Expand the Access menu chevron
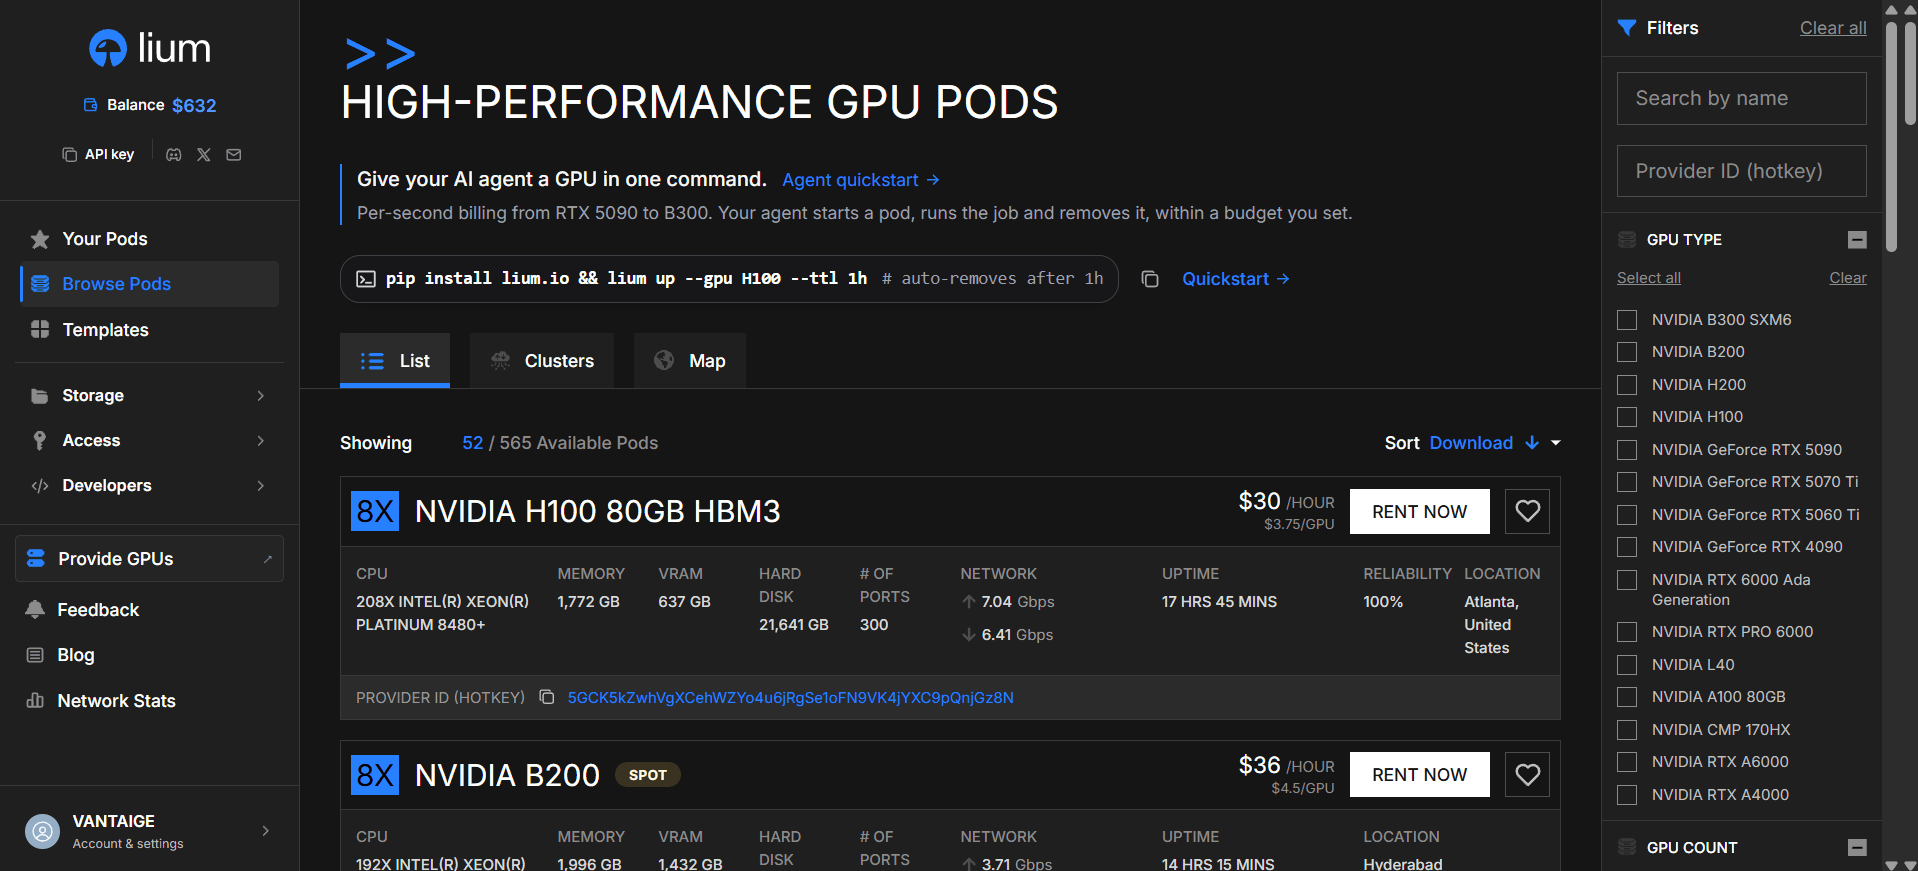This screenshot has height=871, width=1918. [x=261, y=441]
